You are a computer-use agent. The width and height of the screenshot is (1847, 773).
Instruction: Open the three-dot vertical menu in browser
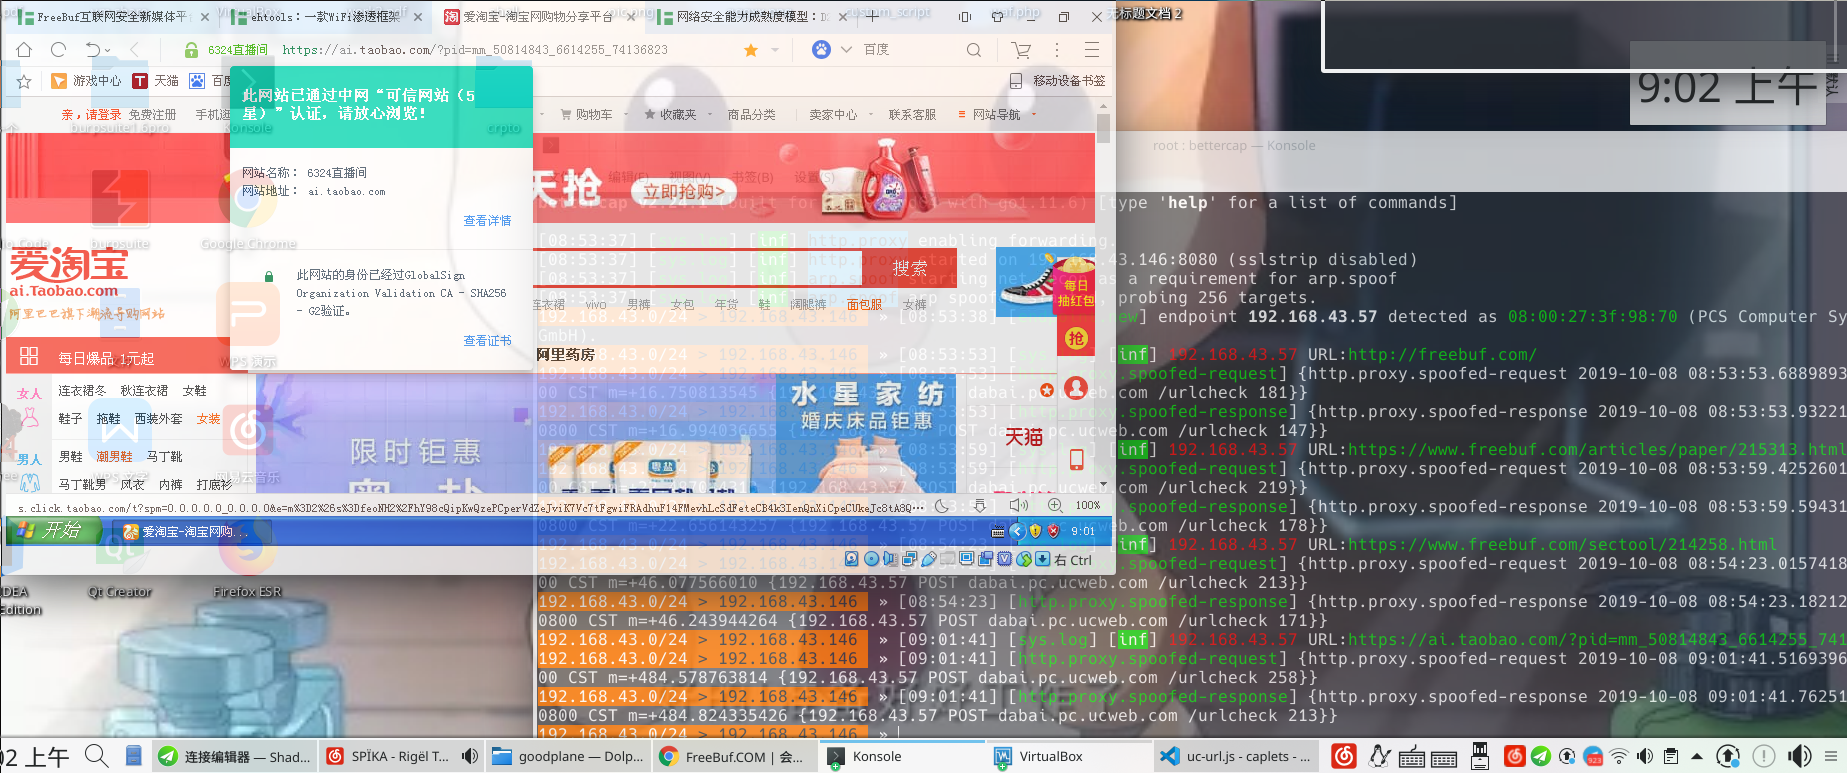coord(1056,50)
